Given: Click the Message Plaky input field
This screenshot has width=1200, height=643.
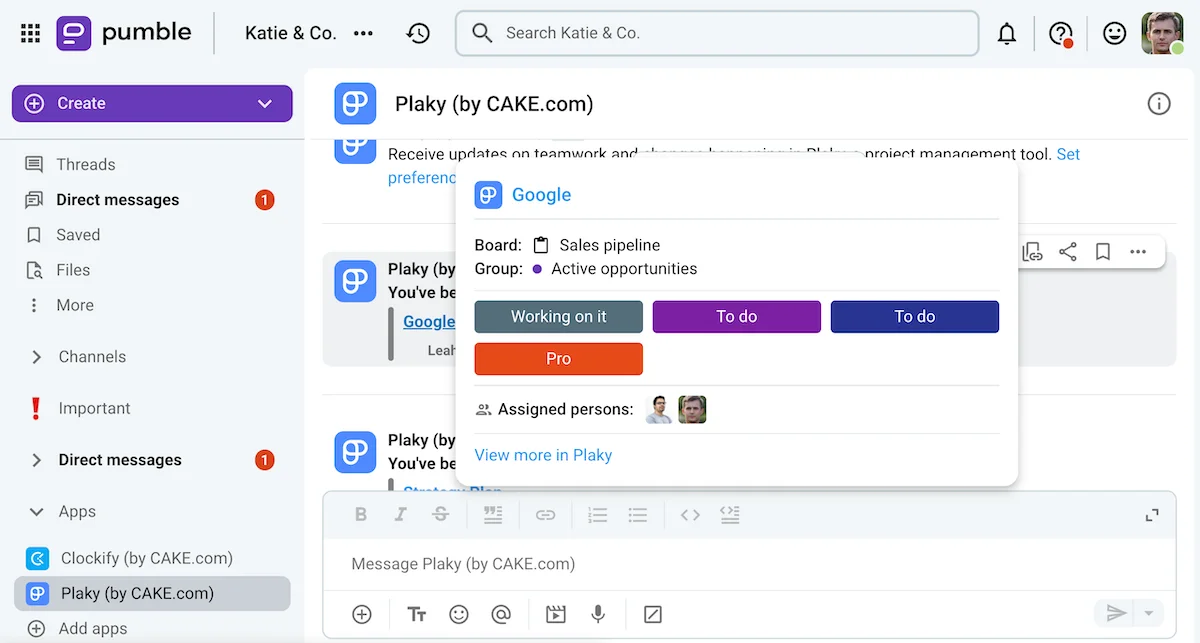Looking at the screenshot, I should [x=748, y=564].
